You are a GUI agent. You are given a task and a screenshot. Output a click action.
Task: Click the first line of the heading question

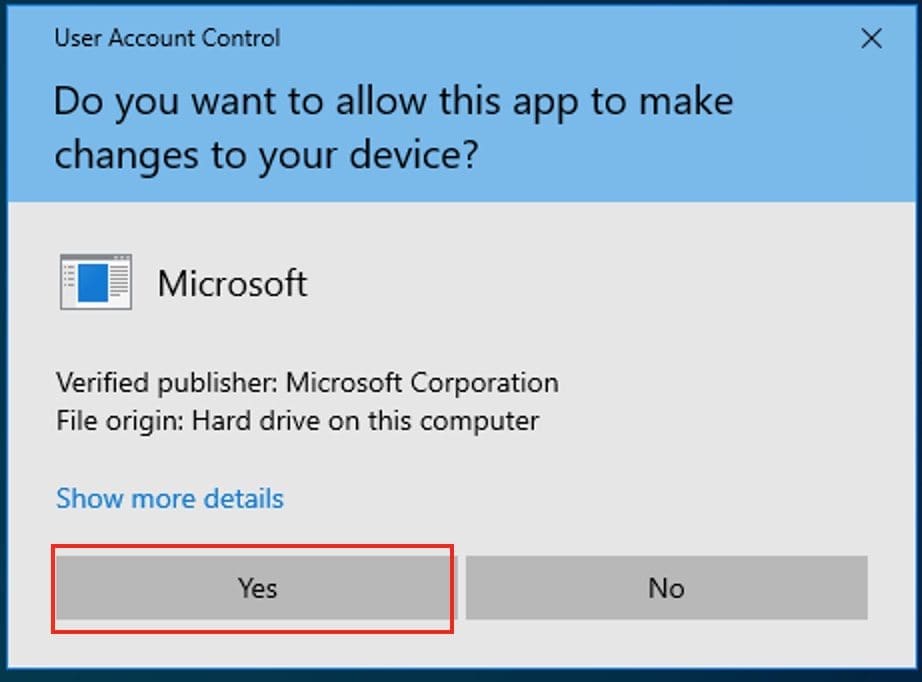coord(393,102)
